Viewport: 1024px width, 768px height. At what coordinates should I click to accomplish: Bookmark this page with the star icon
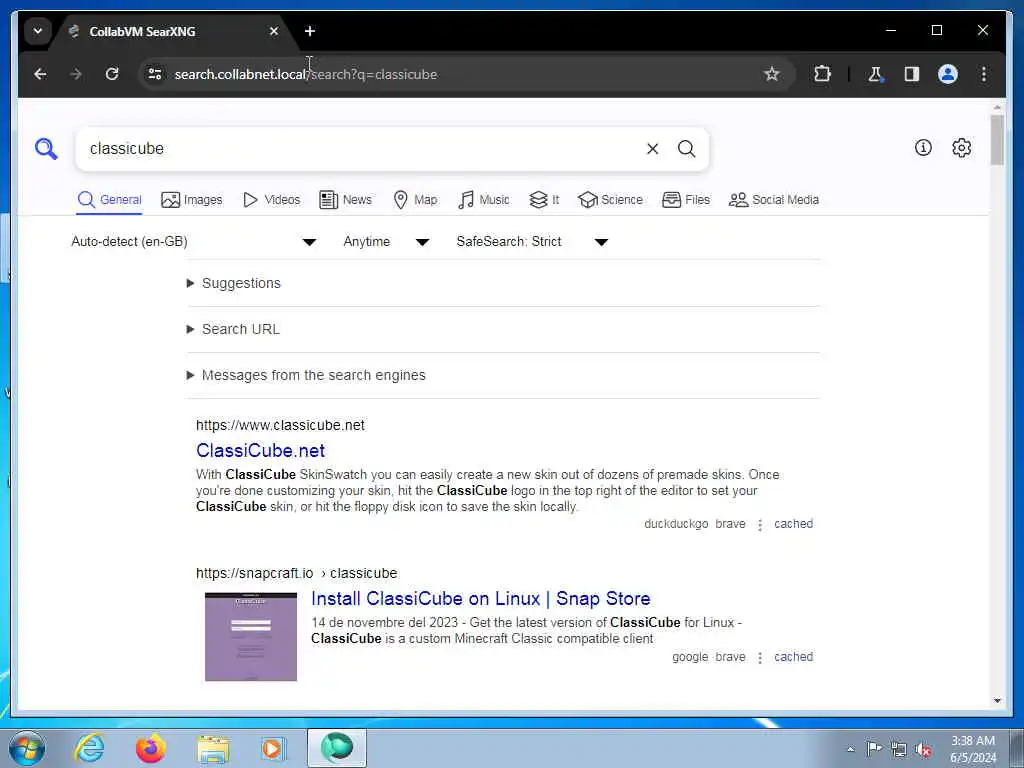[x=772, y=74]
